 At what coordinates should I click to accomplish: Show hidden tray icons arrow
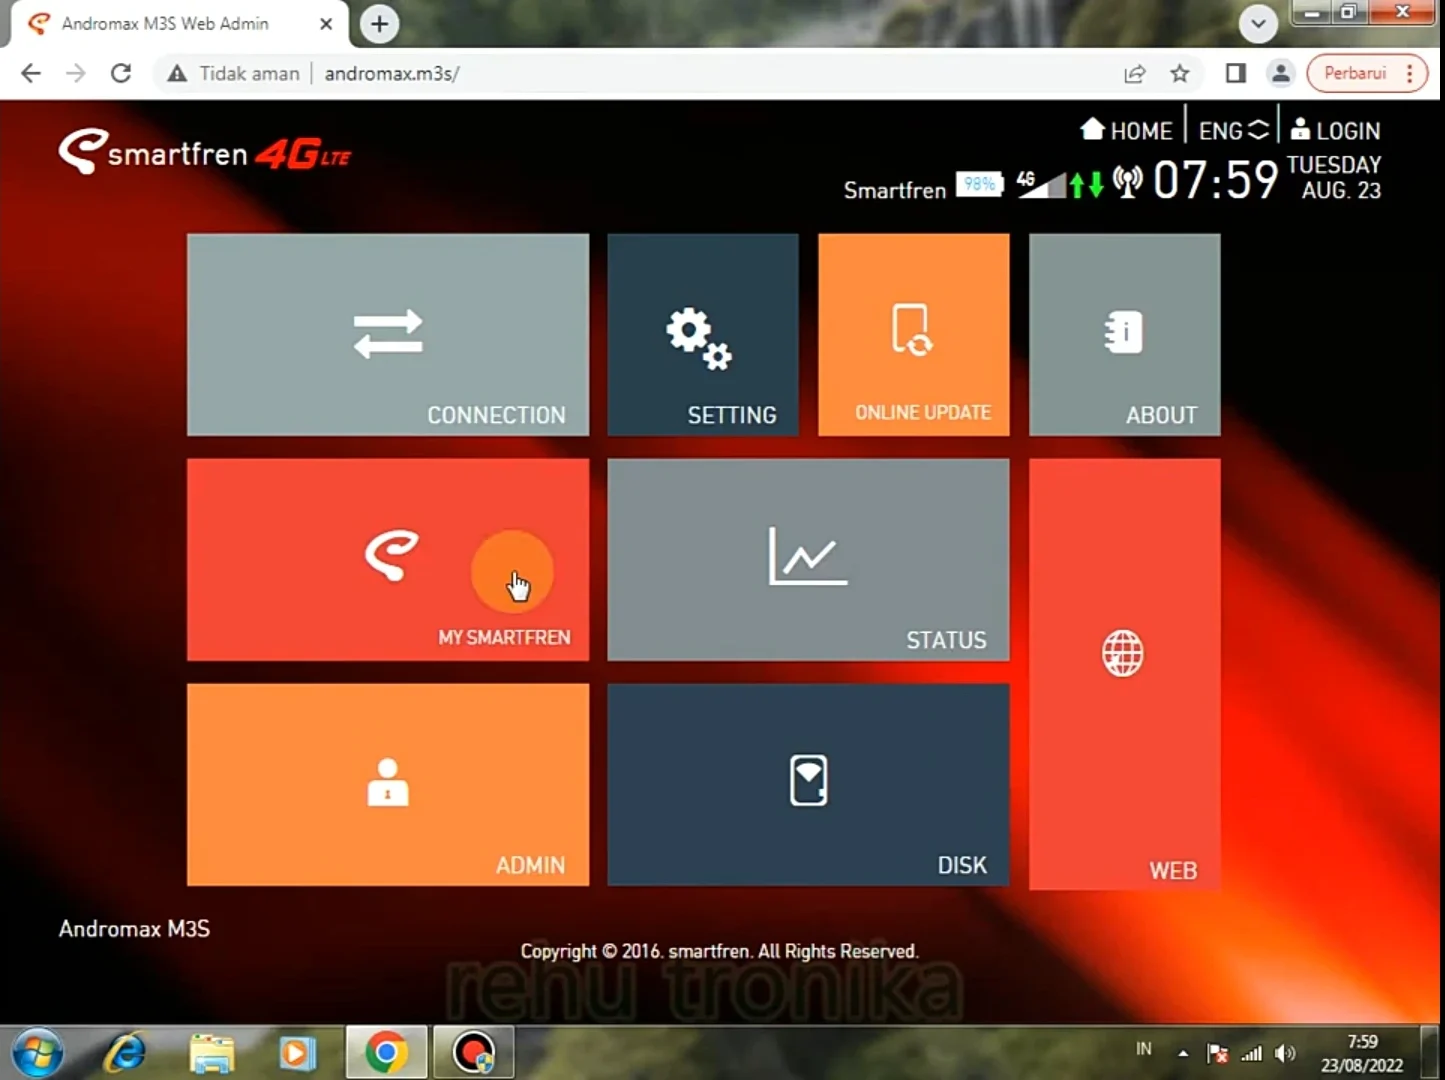point(1183,1053)
